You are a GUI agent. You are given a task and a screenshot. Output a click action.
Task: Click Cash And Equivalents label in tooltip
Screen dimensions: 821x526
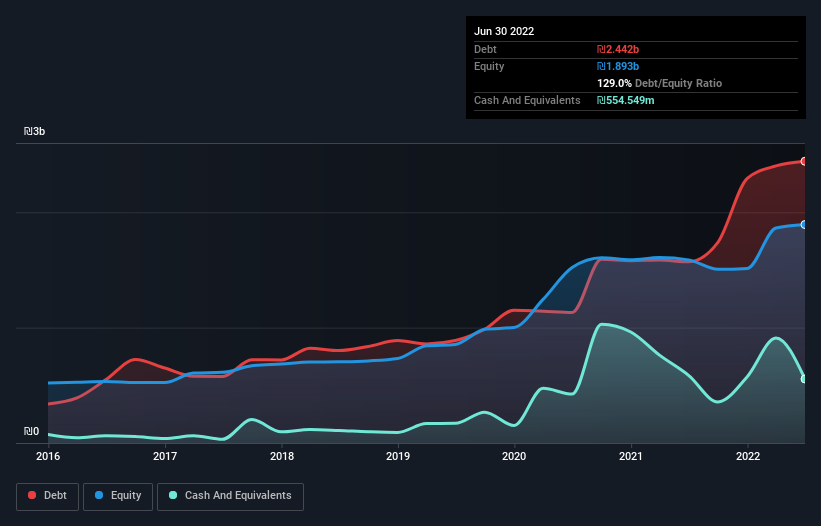coord(527,100)
